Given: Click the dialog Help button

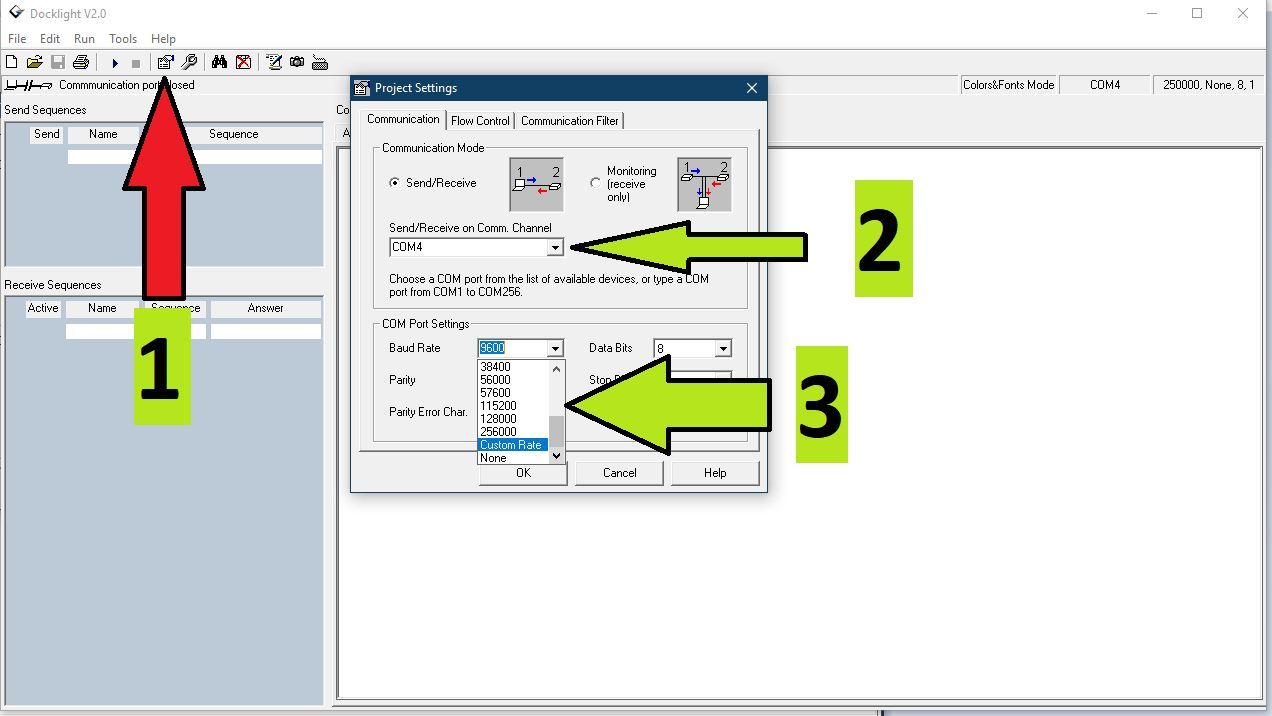Looking at the screenshot, I should tap(715, 473).
